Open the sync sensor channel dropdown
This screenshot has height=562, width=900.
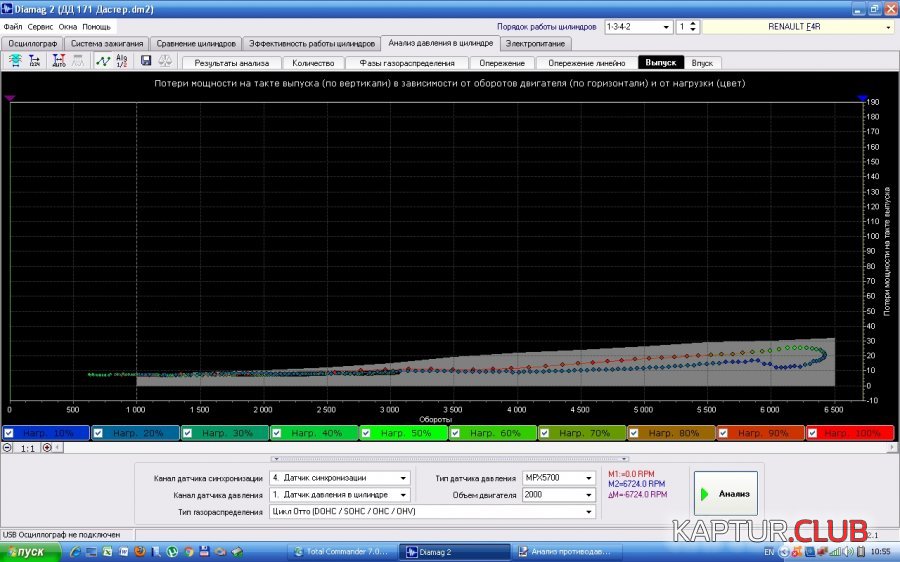tap(404, 478)
